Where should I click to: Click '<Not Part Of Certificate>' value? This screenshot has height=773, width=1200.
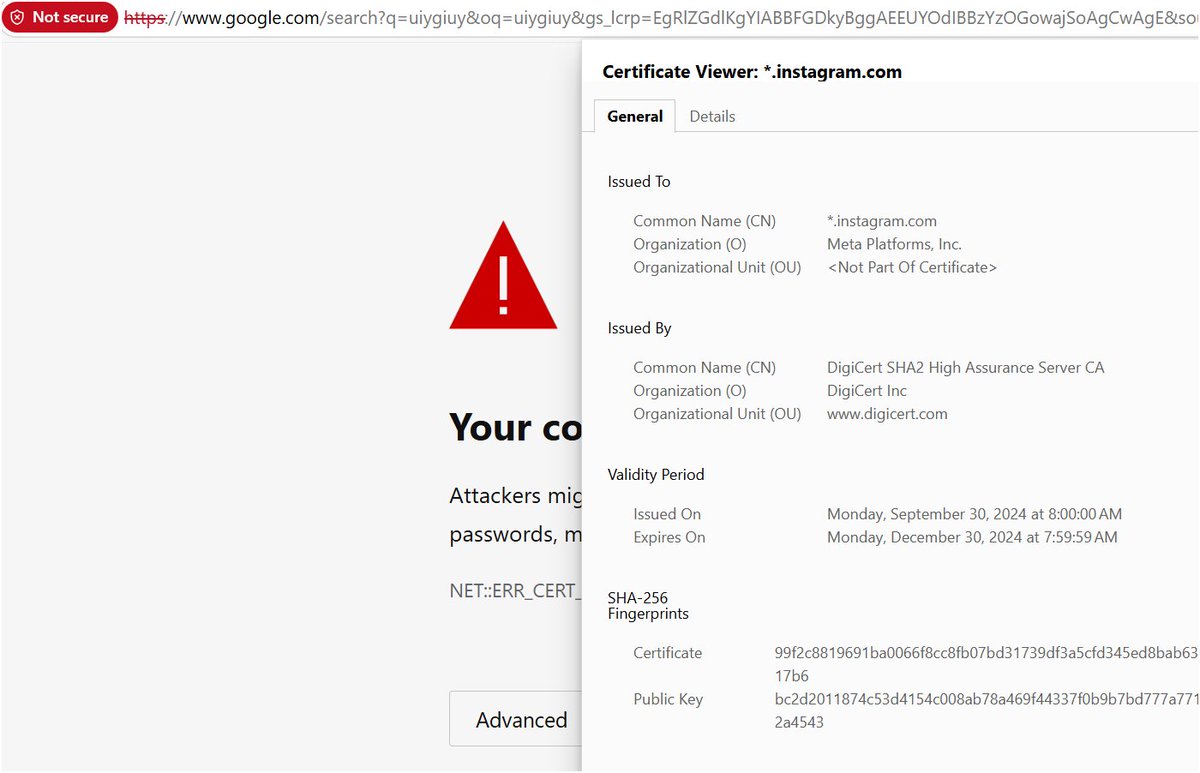point(912,267)
